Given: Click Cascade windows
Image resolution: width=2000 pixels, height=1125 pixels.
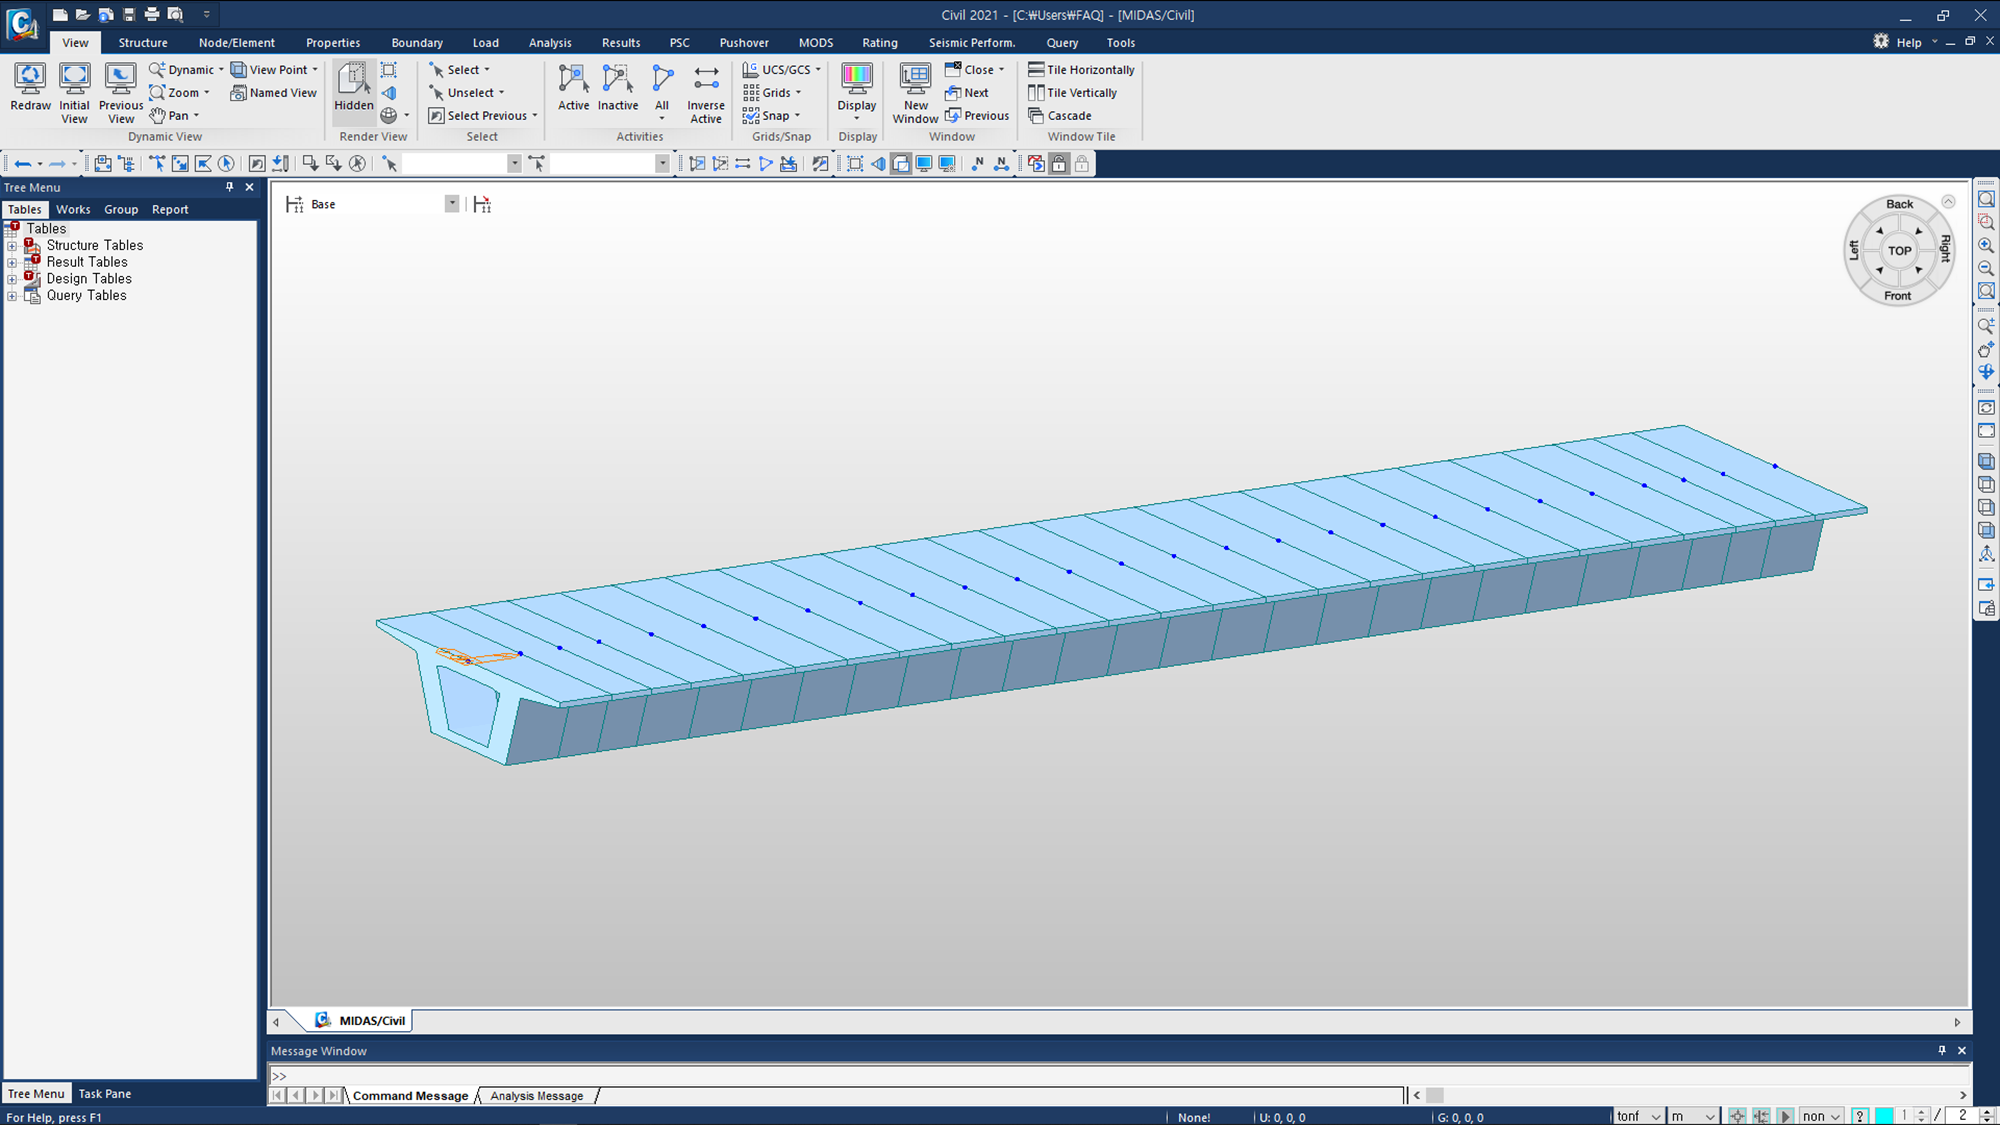Looking at the screenshot, I should (1060, 116).
